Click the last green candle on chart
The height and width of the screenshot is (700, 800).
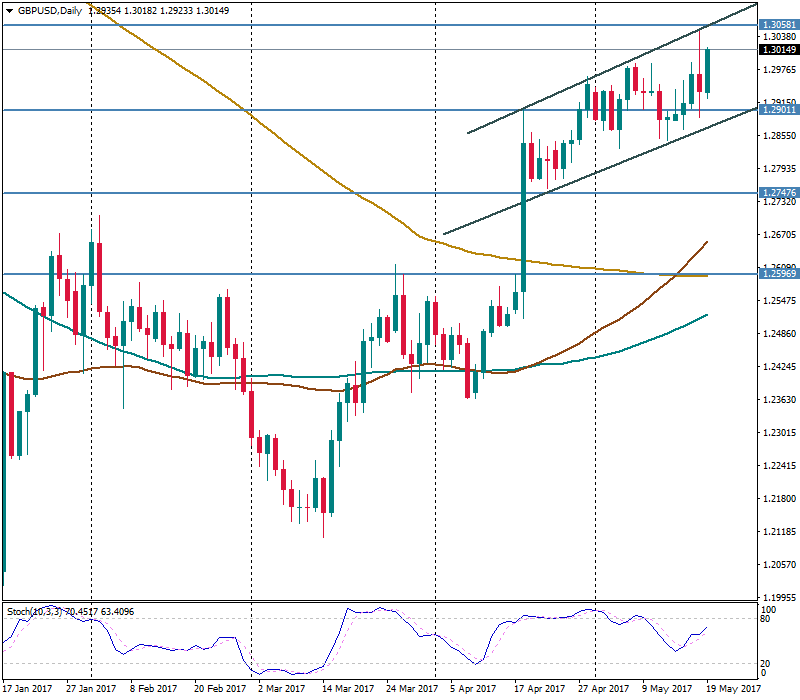click(708, 70)
